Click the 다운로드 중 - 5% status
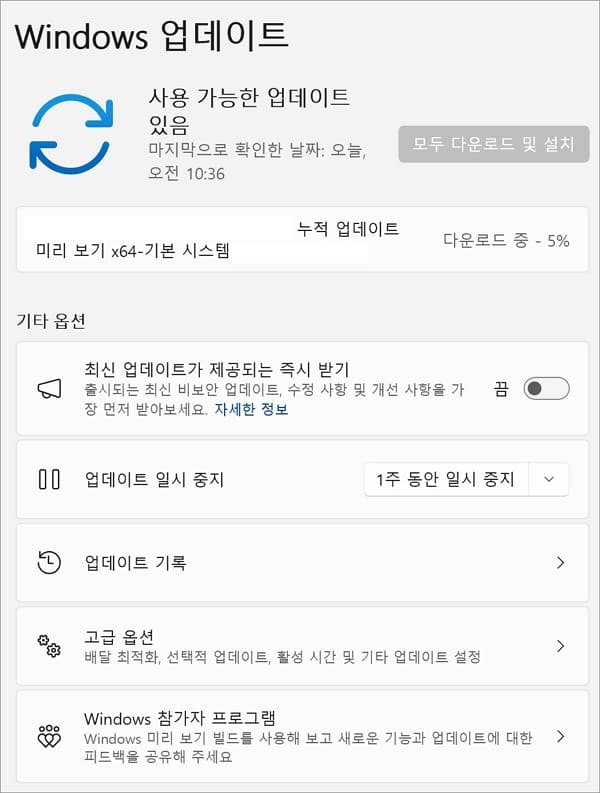 [x=506, y=240]
